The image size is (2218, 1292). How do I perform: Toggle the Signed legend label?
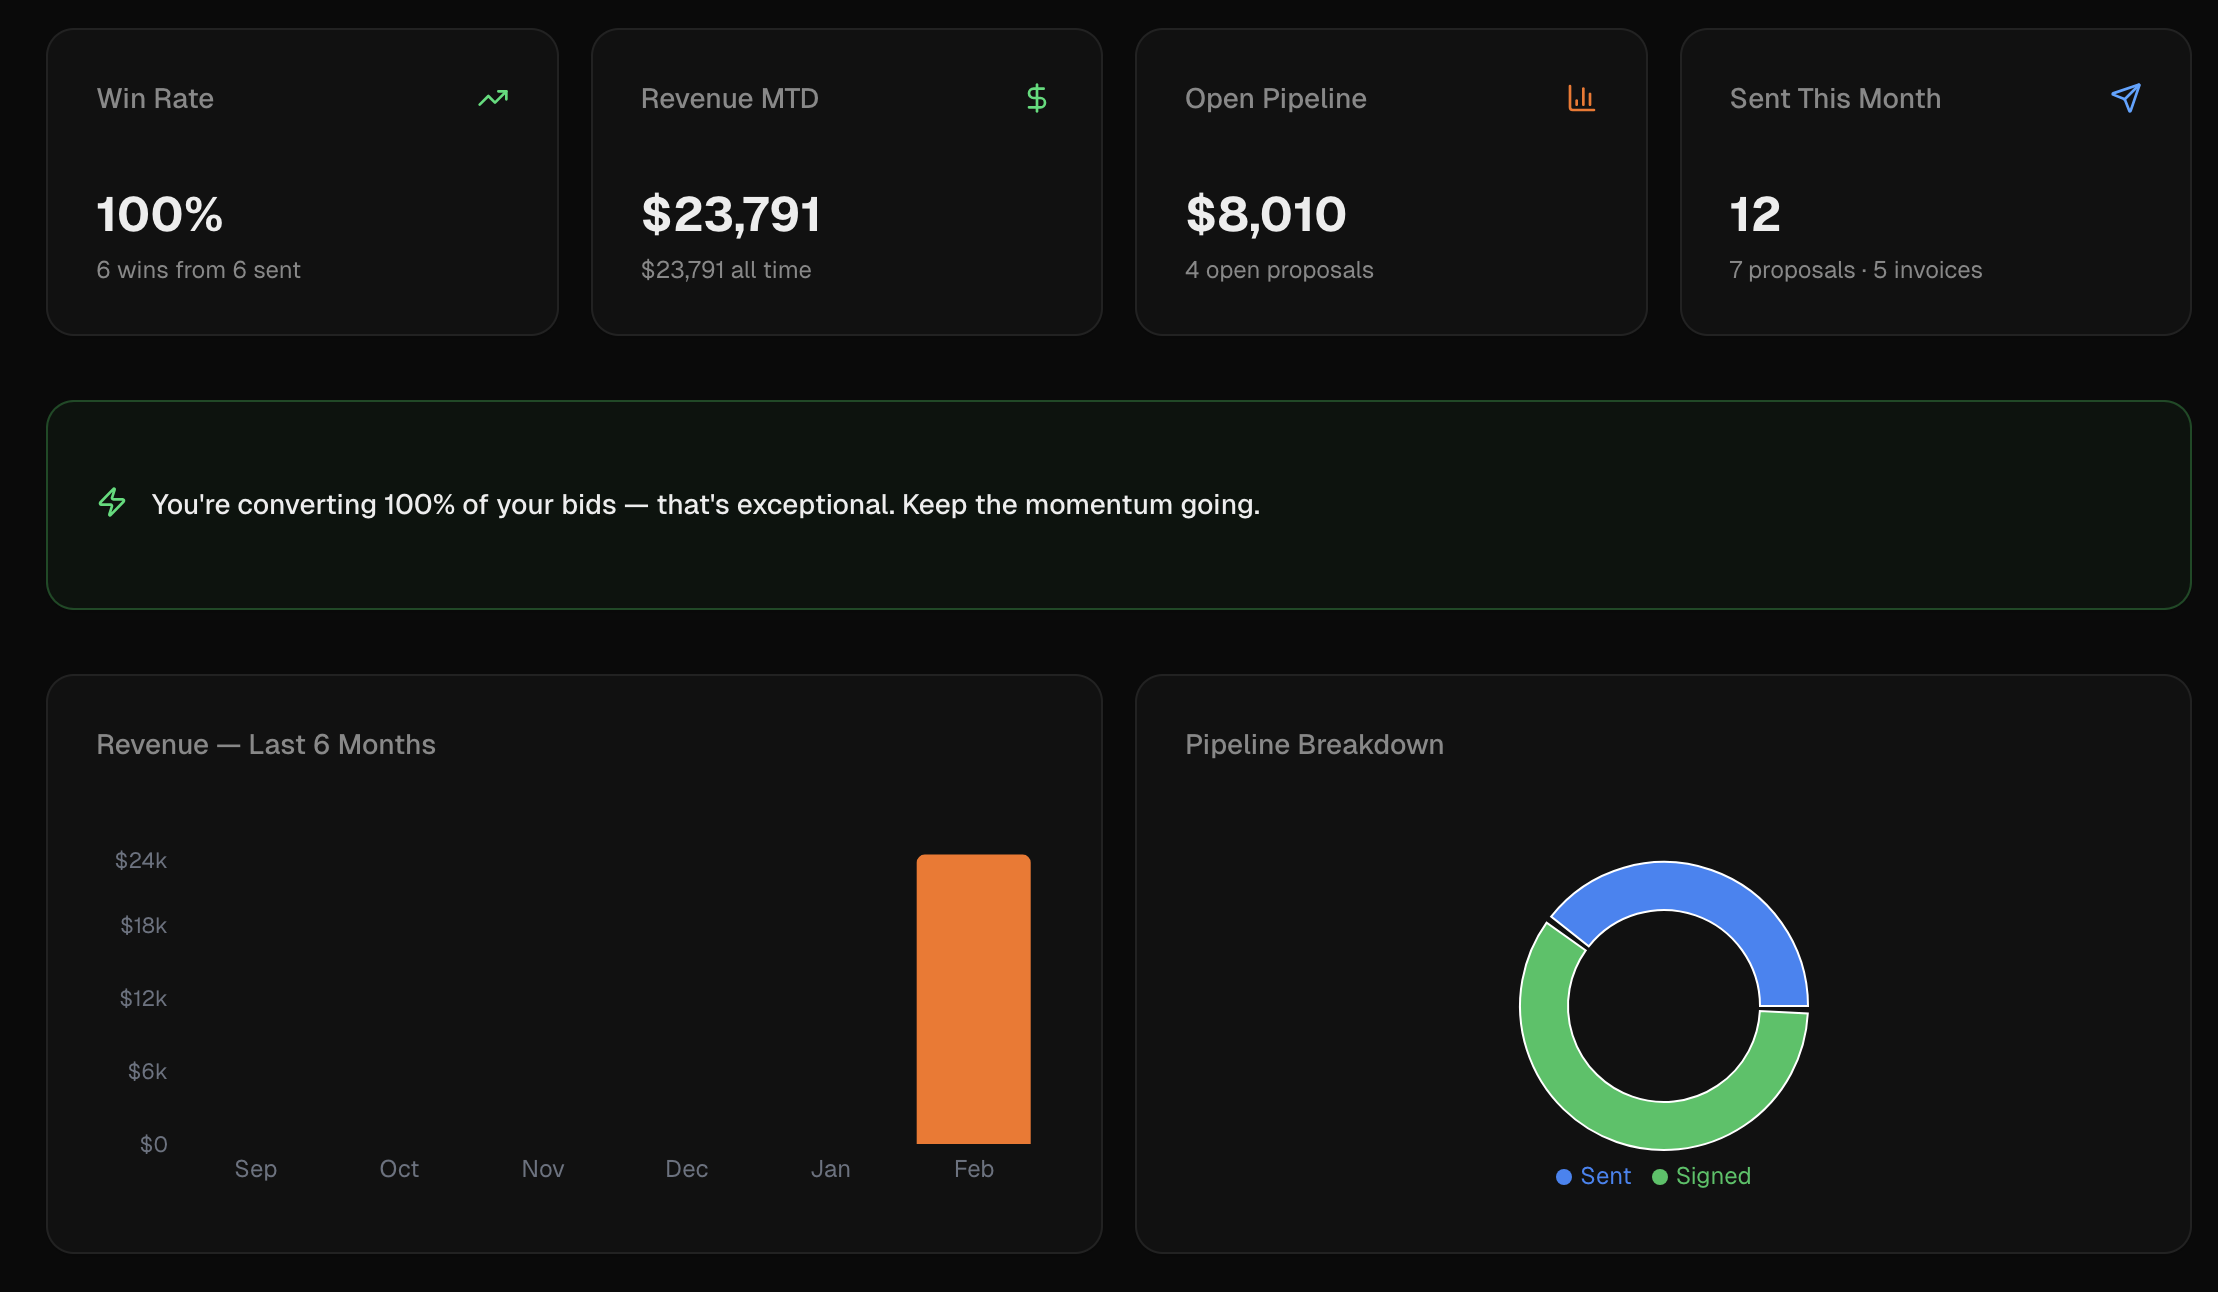pyautogui.click(x=1713, y=1176)
